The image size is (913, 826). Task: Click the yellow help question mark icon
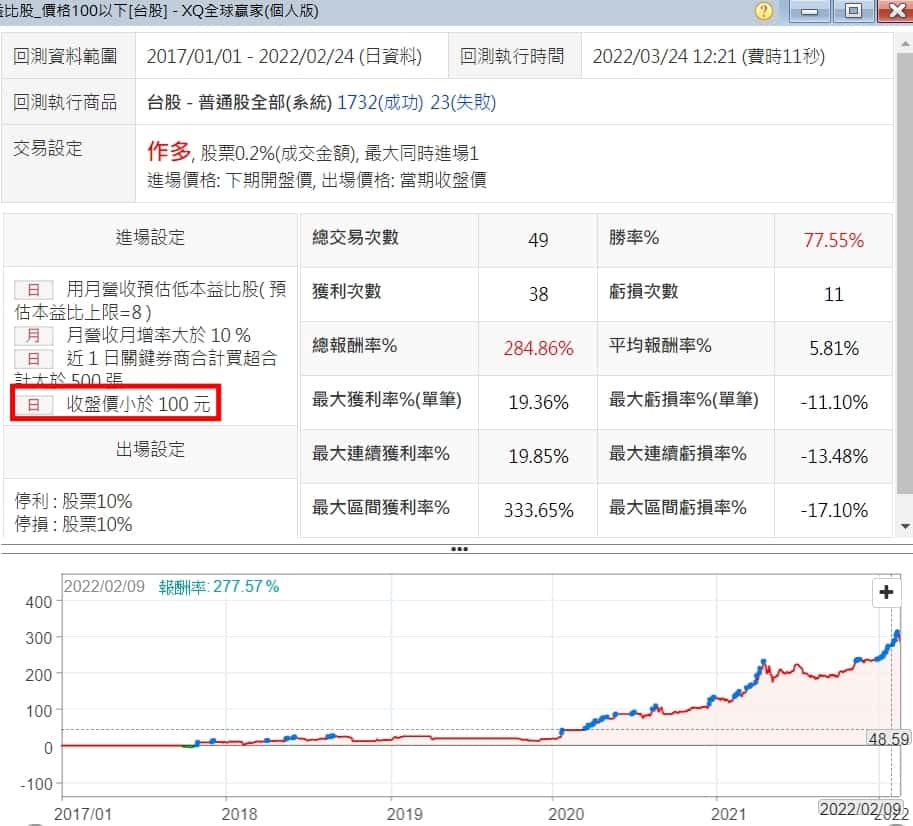765,11
